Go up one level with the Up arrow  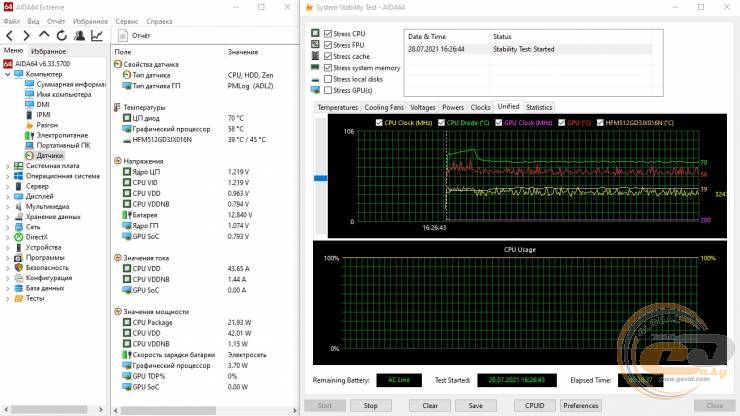click(44, 35)
